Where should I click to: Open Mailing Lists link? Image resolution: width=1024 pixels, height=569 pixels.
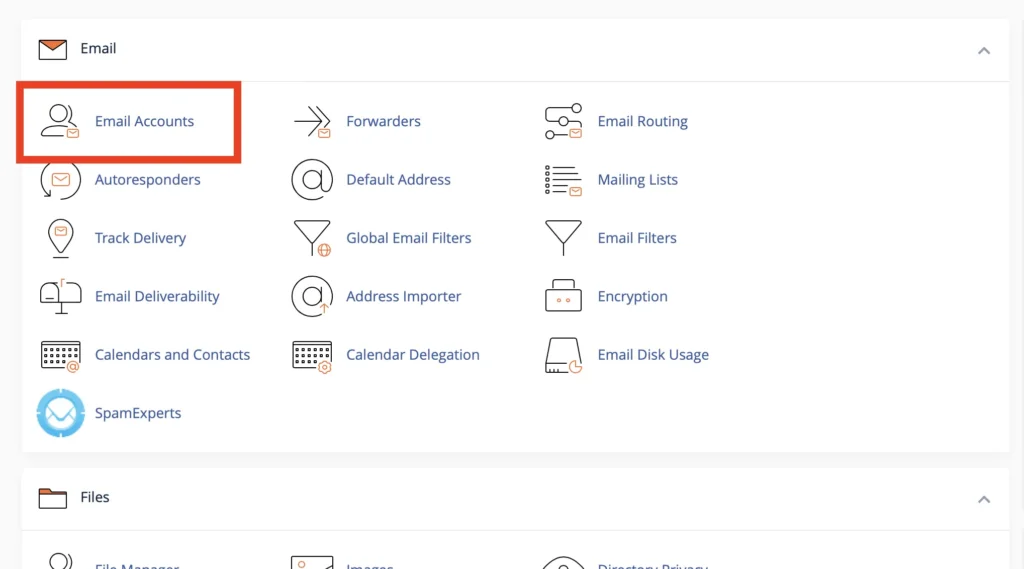coord(637,180)
